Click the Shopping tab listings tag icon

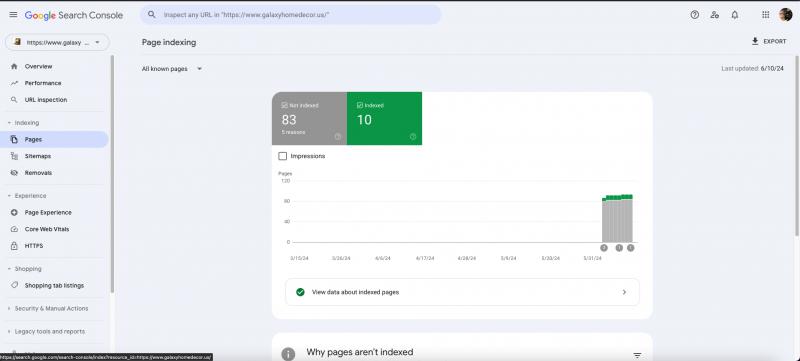coord(14,286)
